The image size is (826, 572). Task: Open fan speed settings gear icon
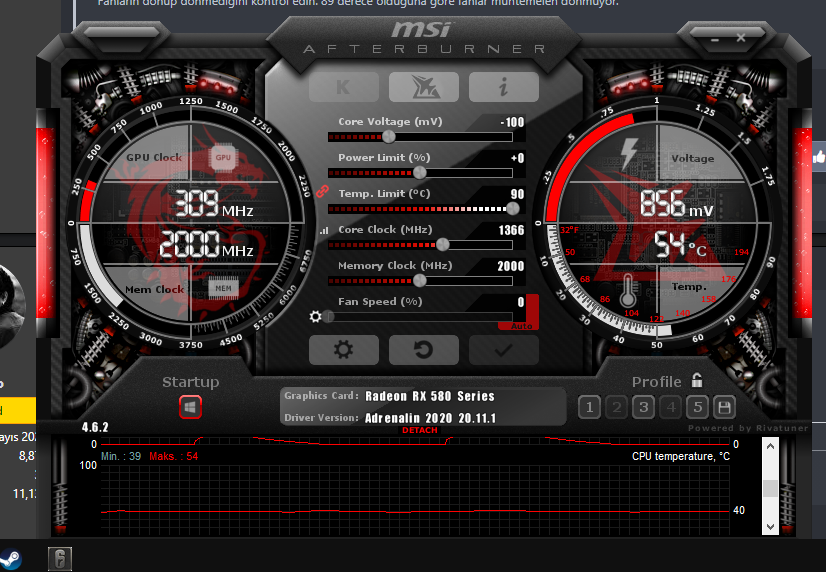(x=315, y=317)
